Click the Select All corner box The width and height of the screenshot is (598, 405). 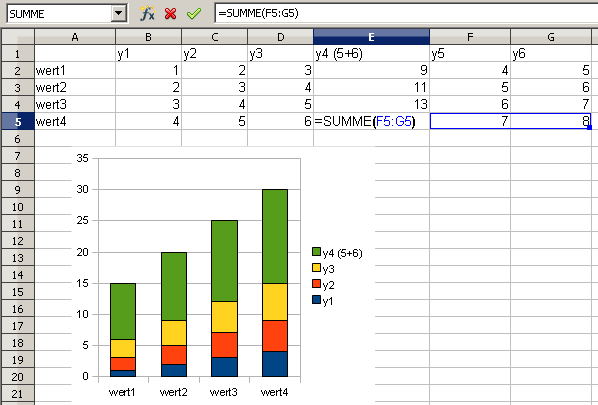18,37
